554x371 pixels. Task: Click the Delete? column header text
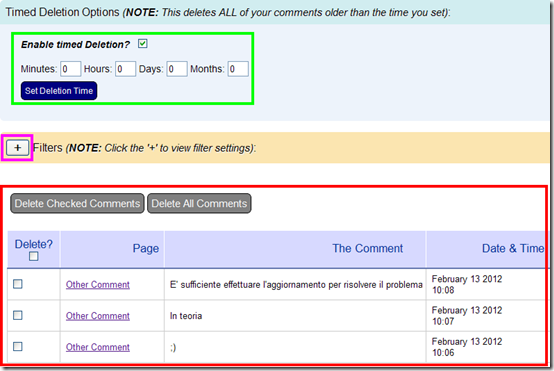pos(34,244)
